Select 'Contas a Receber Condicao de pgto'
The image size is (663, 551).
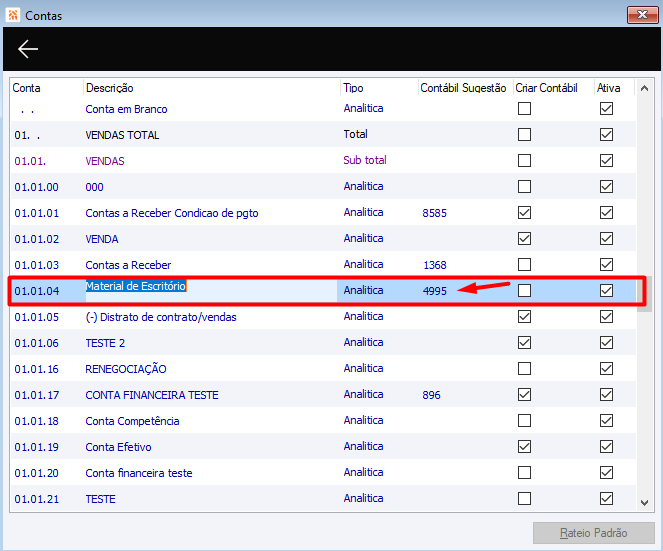click(x=172, y=213)
